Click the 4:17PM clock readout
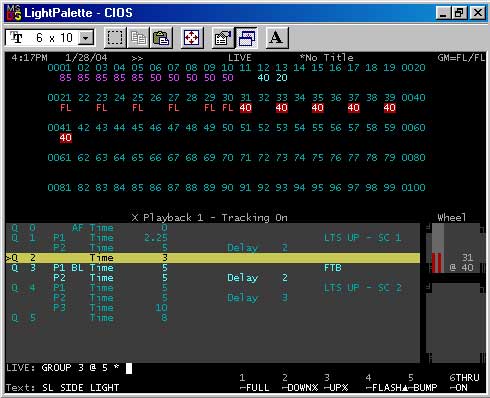 point(29,58)
